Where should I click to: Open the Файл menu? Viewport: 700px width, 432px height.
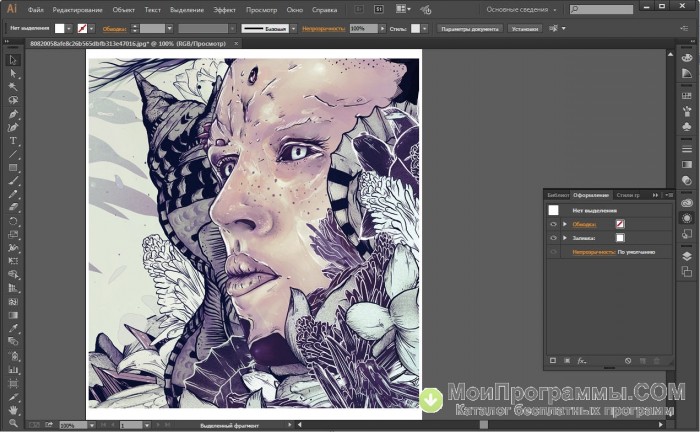click(36, 9)
